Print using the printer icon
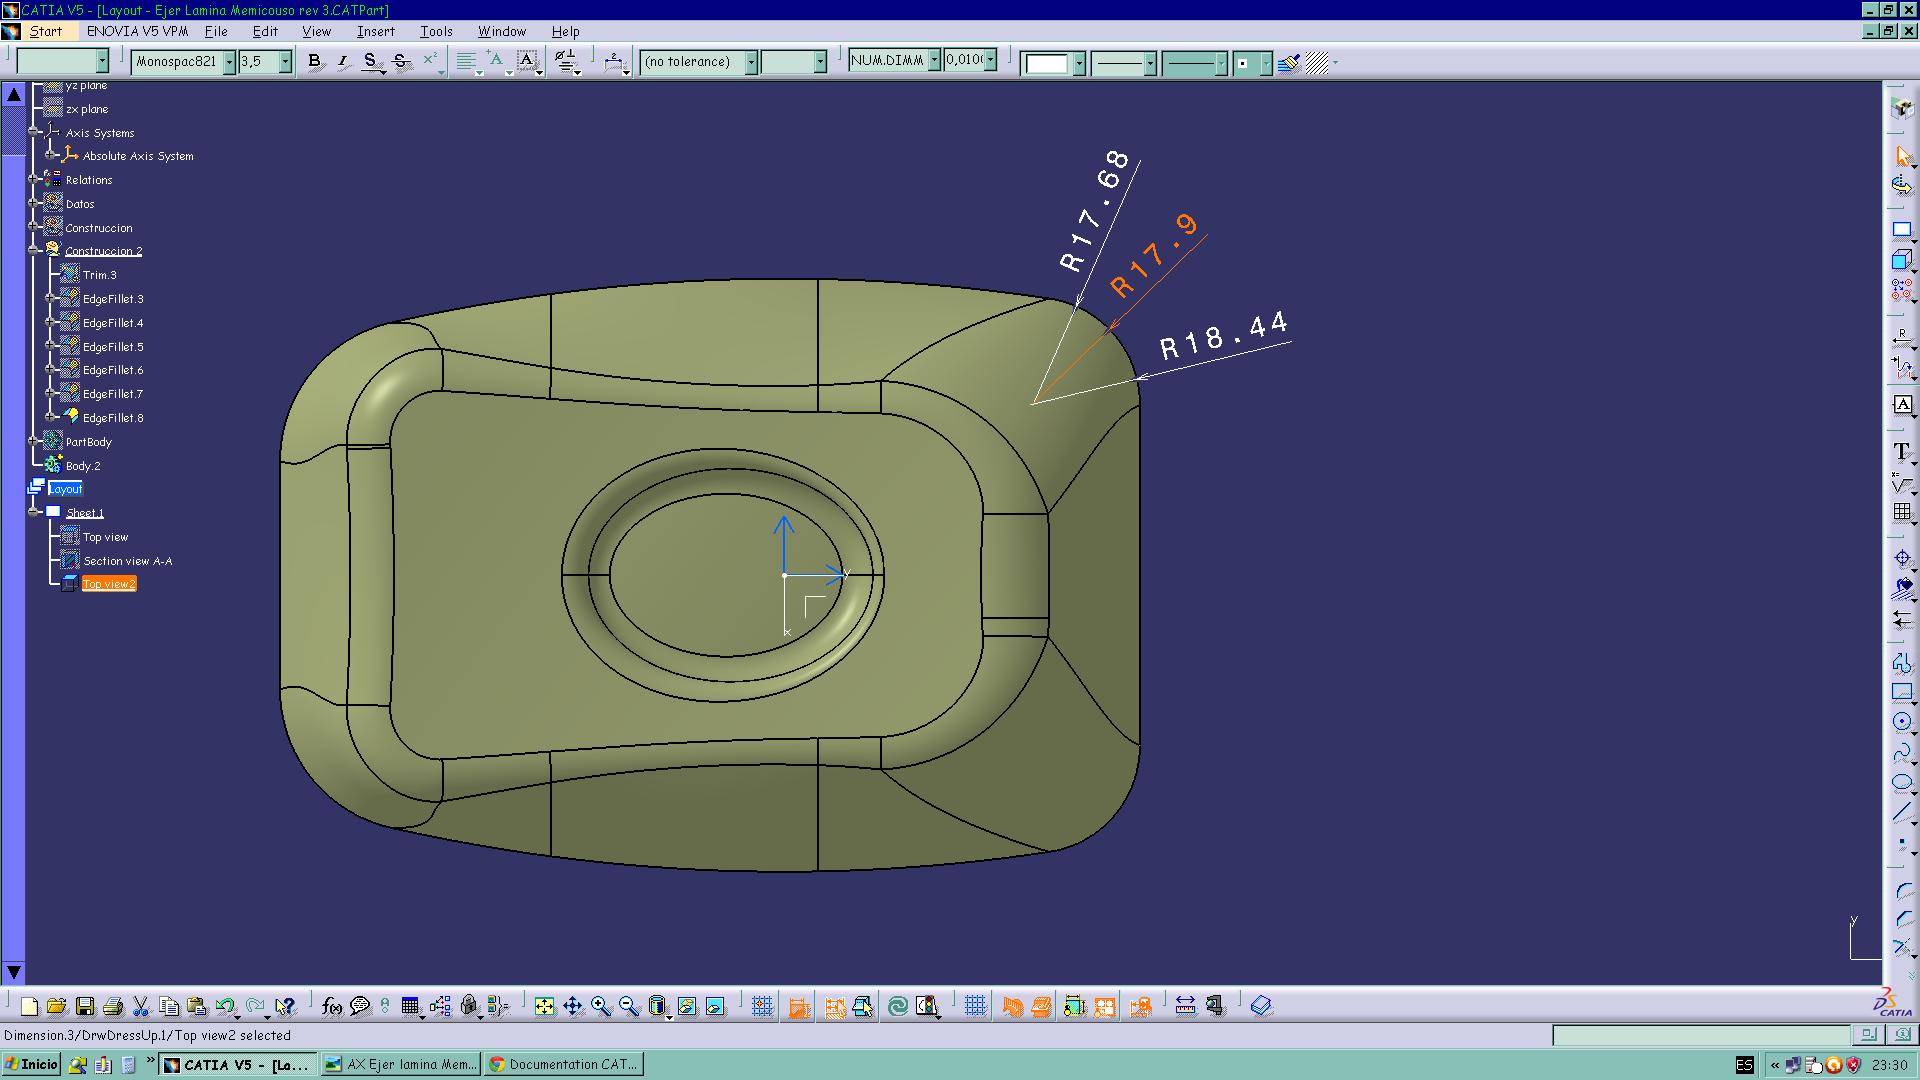 pos(113,1006)
